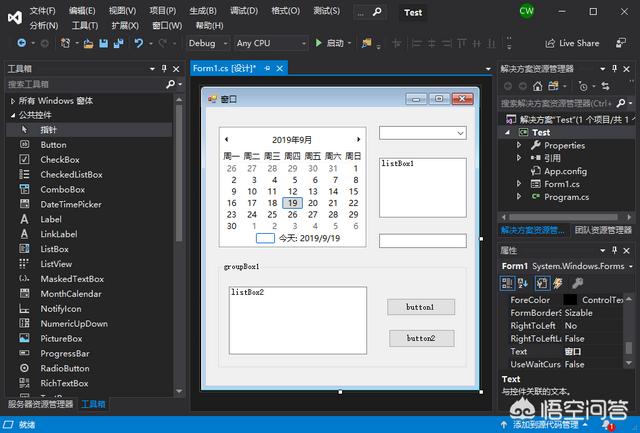Click the Home icon in Solution Explorer
Image resolution: width=640 pixels, height=433 pixels.
pyautogui.click(x=538, y=87)
